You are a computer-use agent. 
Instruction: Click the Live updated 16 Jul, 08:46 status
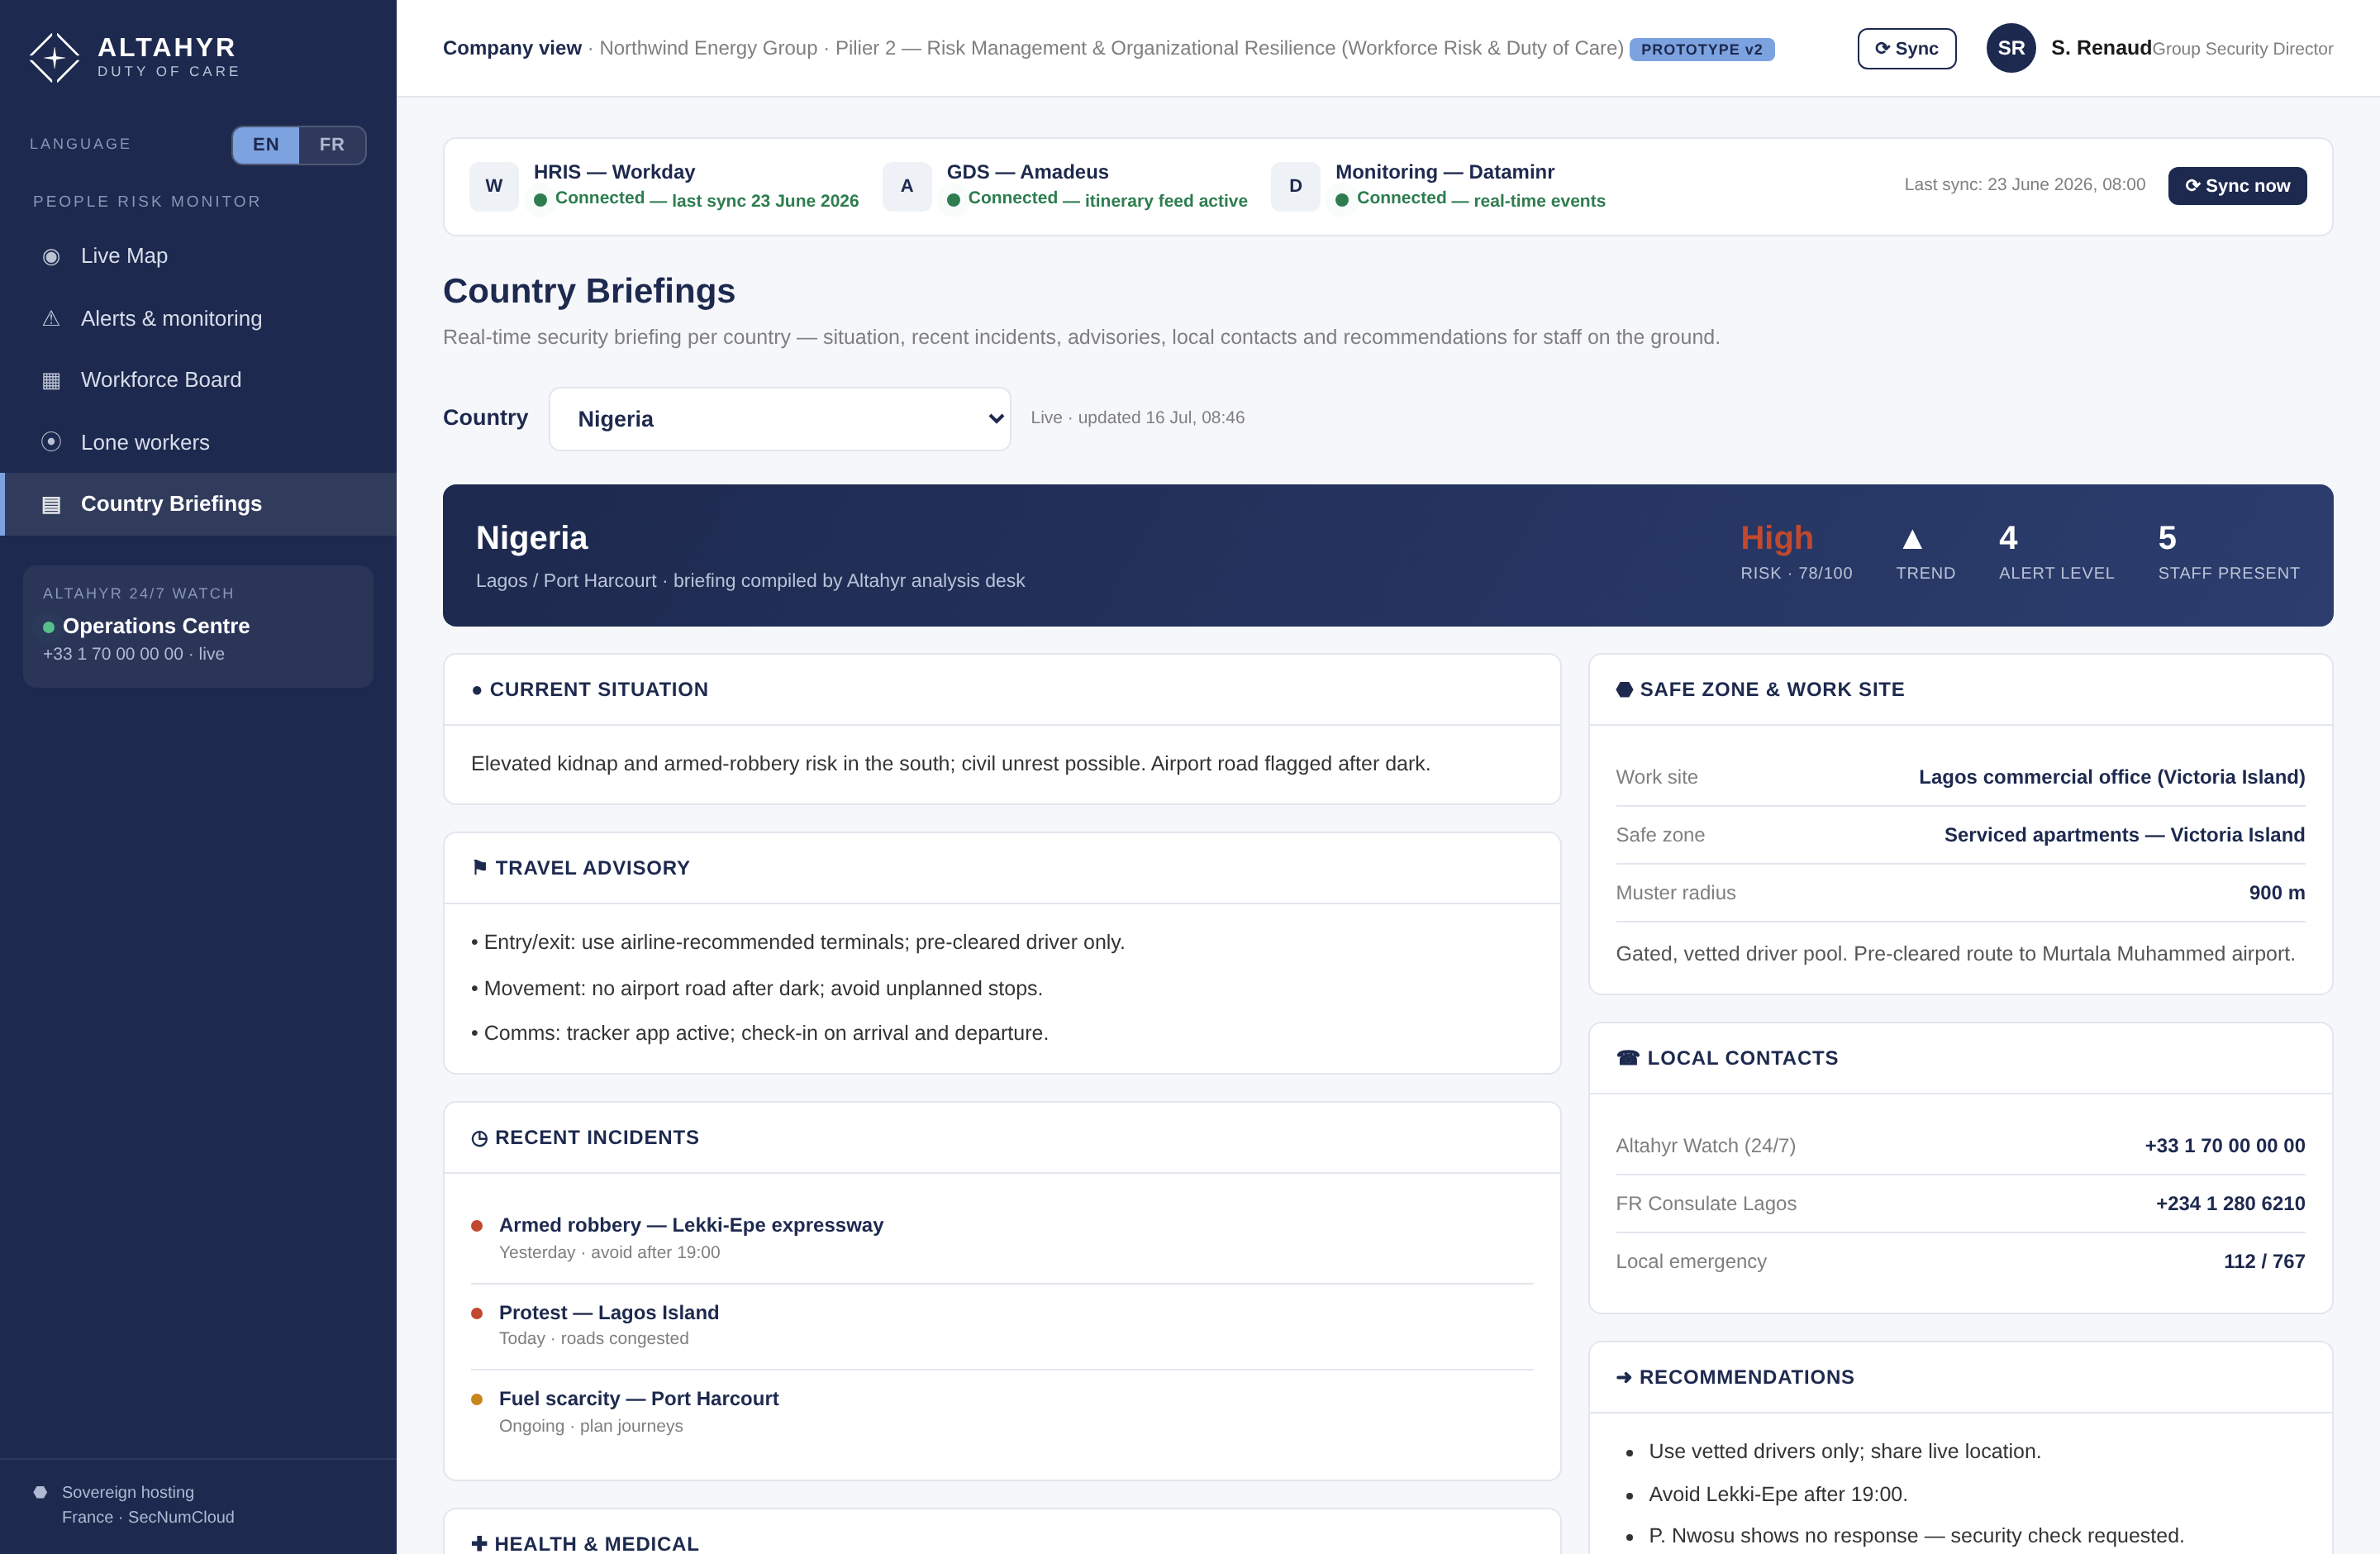pyautogui.click(x=1137, y=418)
